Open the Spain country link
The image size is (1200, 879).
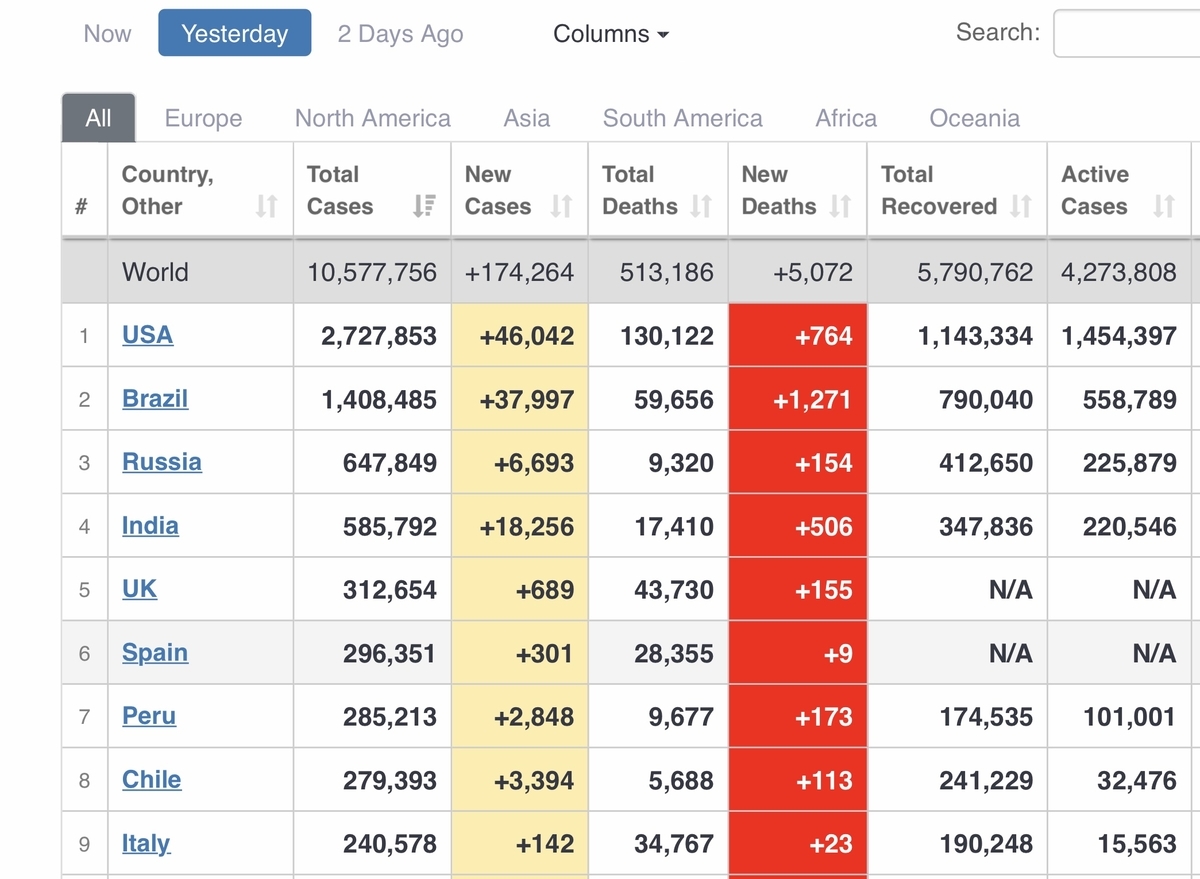click(x=155, y=653)
